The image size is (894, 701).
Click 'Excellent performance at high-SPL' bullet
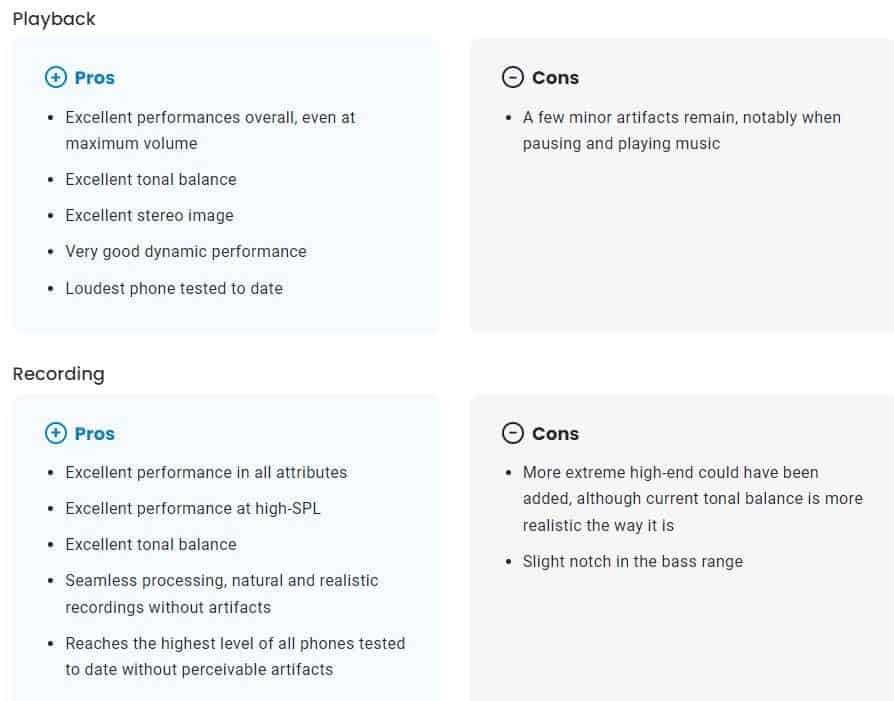click(x=193, y=508)
